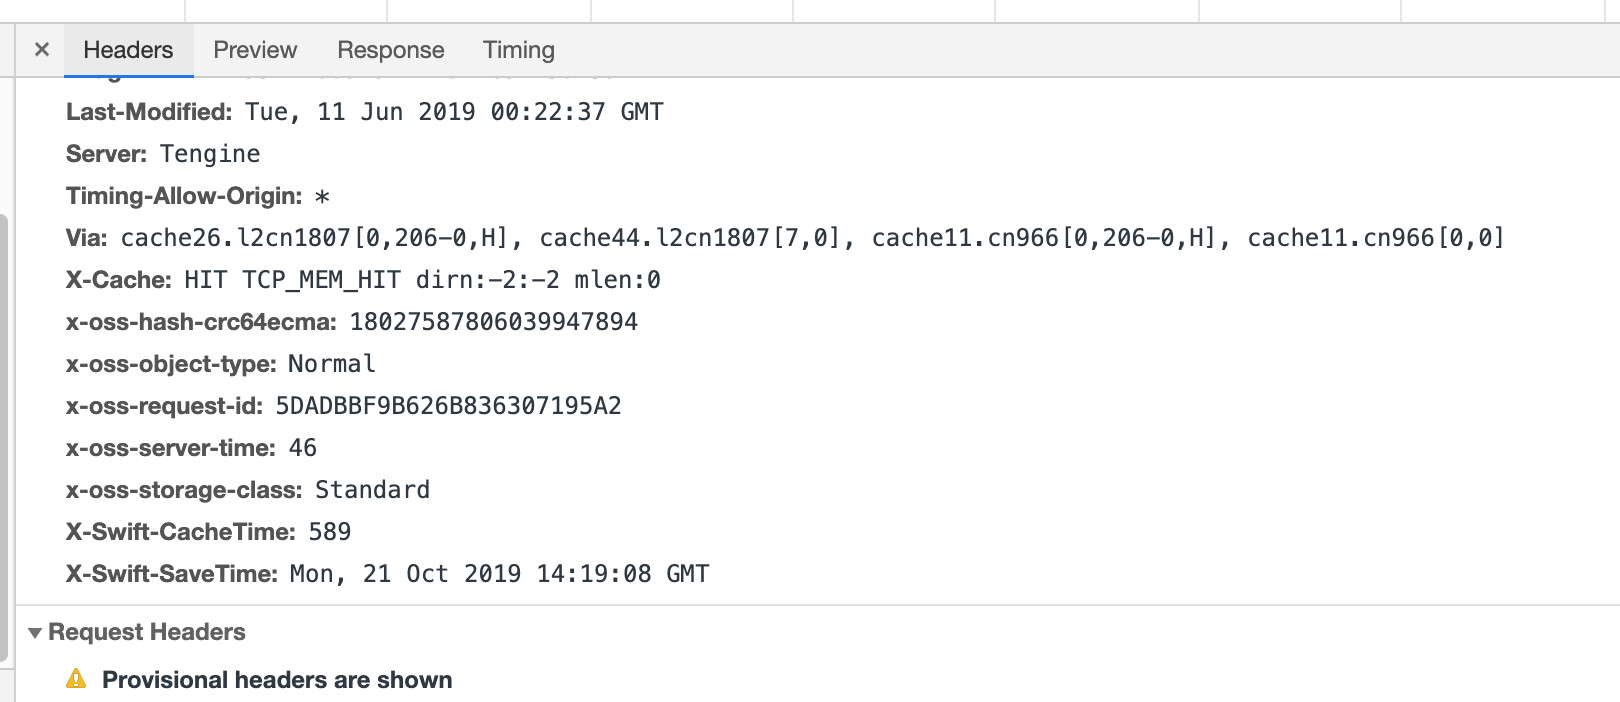The width and height of the screenshot is (1620, 702).
Task: Click the X-Swift-CacheTime value 589
Action: (x=330, y=532)
